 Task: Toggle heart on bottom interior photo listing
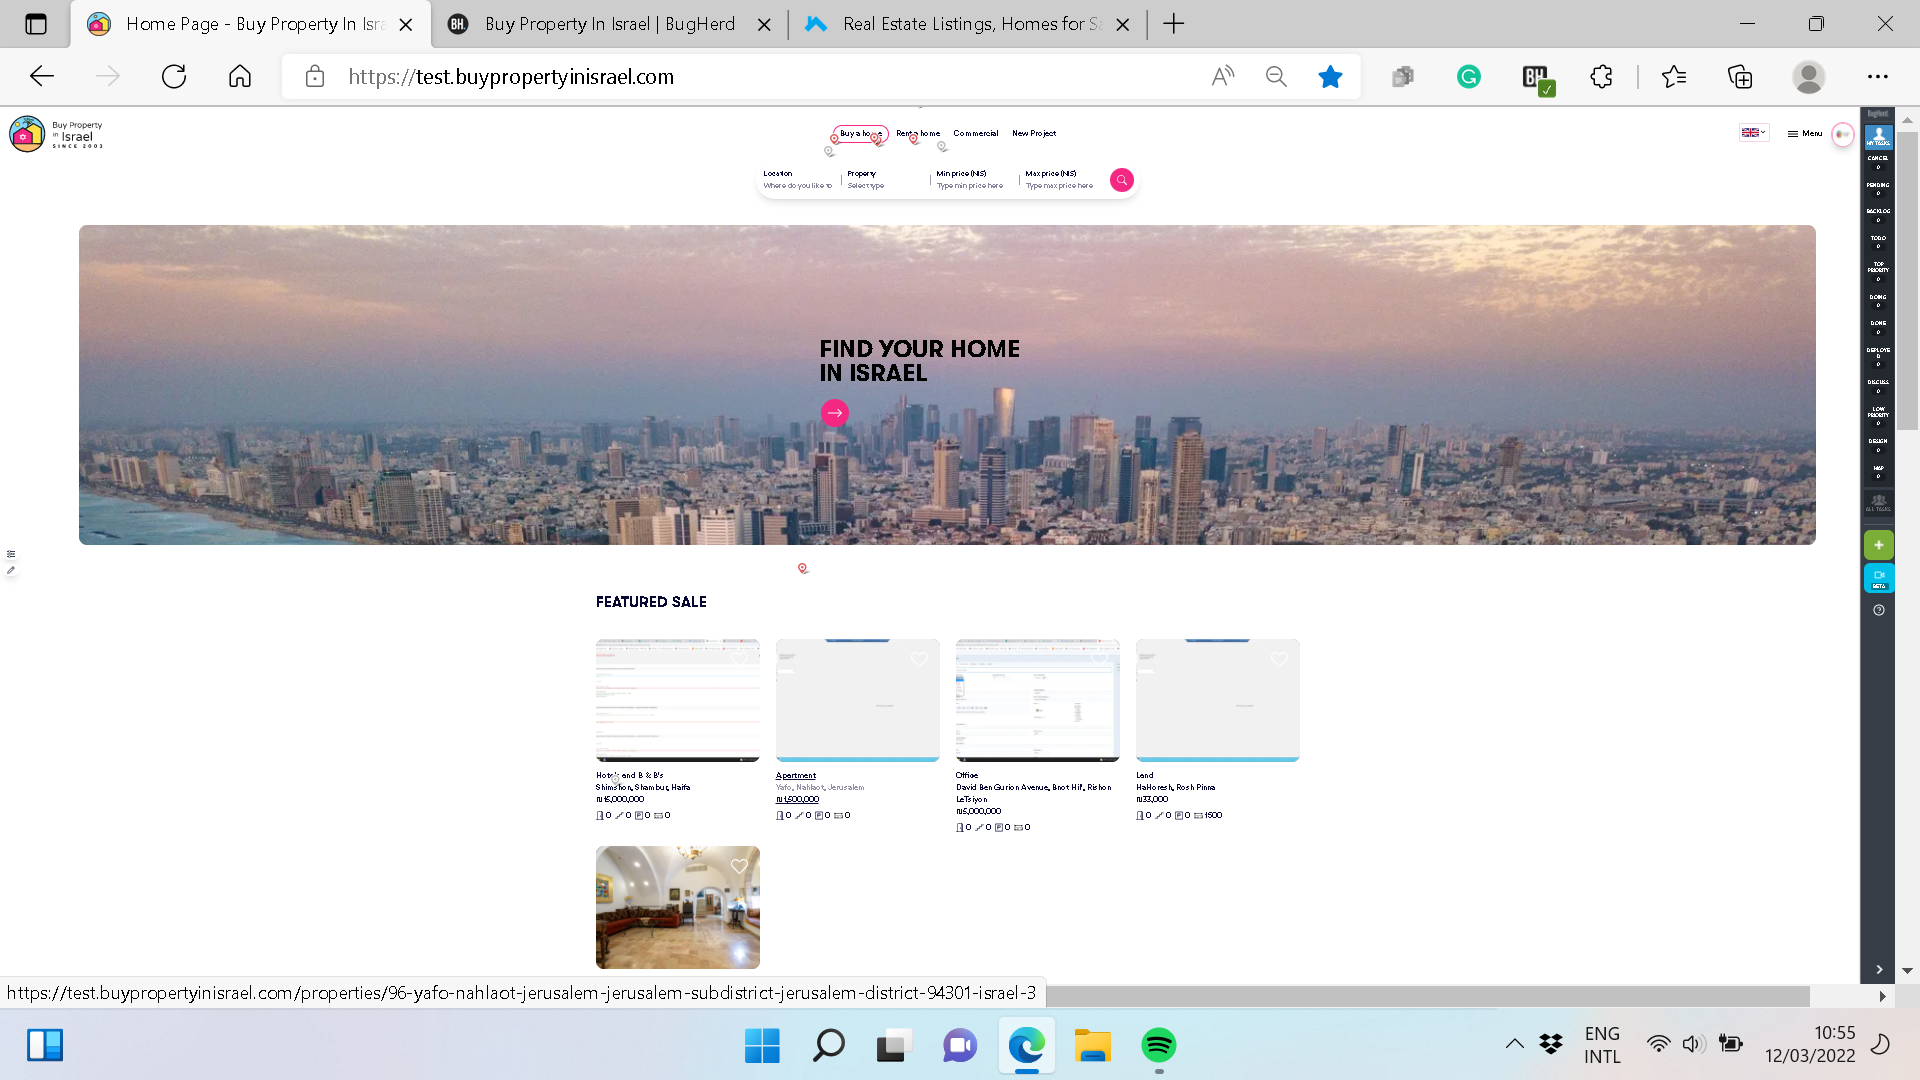[739, 866]
